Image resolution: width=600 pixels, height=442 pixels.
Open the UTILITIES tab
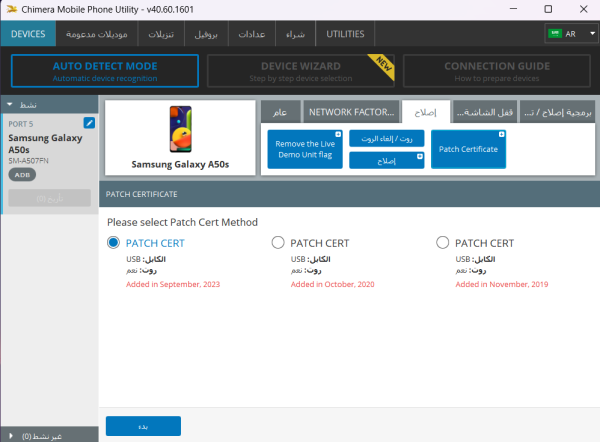pos(345,34)
